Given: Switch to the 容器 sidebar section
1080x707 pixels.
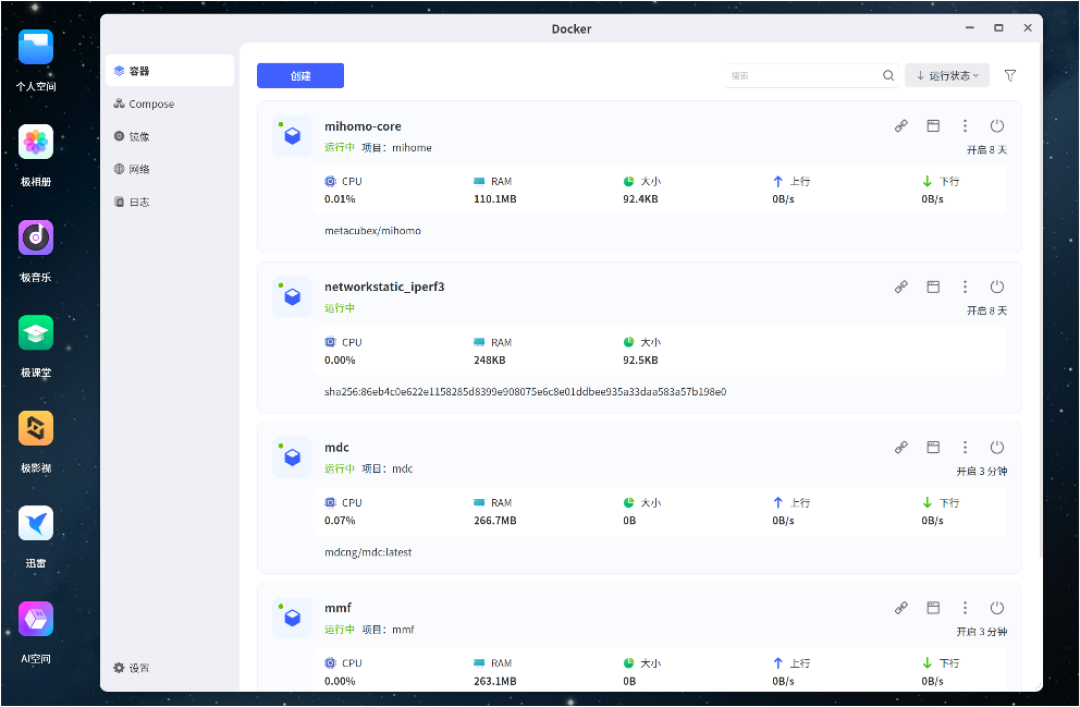Looking at the screenshot, I should point(170,71).
